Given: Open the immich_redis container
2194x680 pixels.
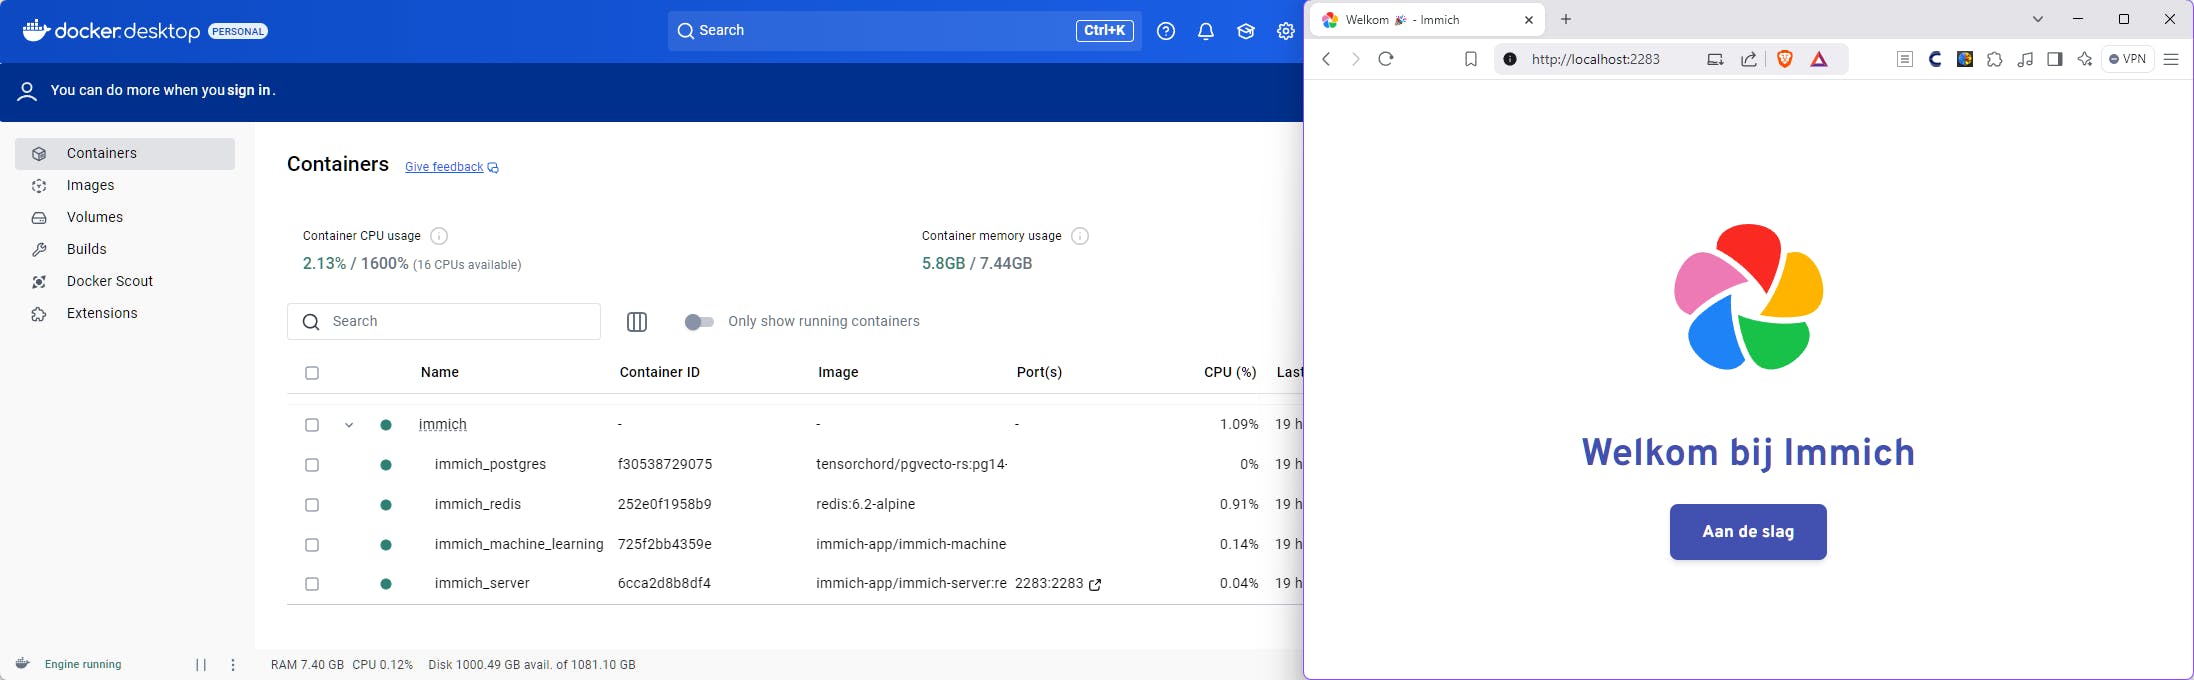Looking at the screenshot, I should pyautogui.click(x=478, y=505).
